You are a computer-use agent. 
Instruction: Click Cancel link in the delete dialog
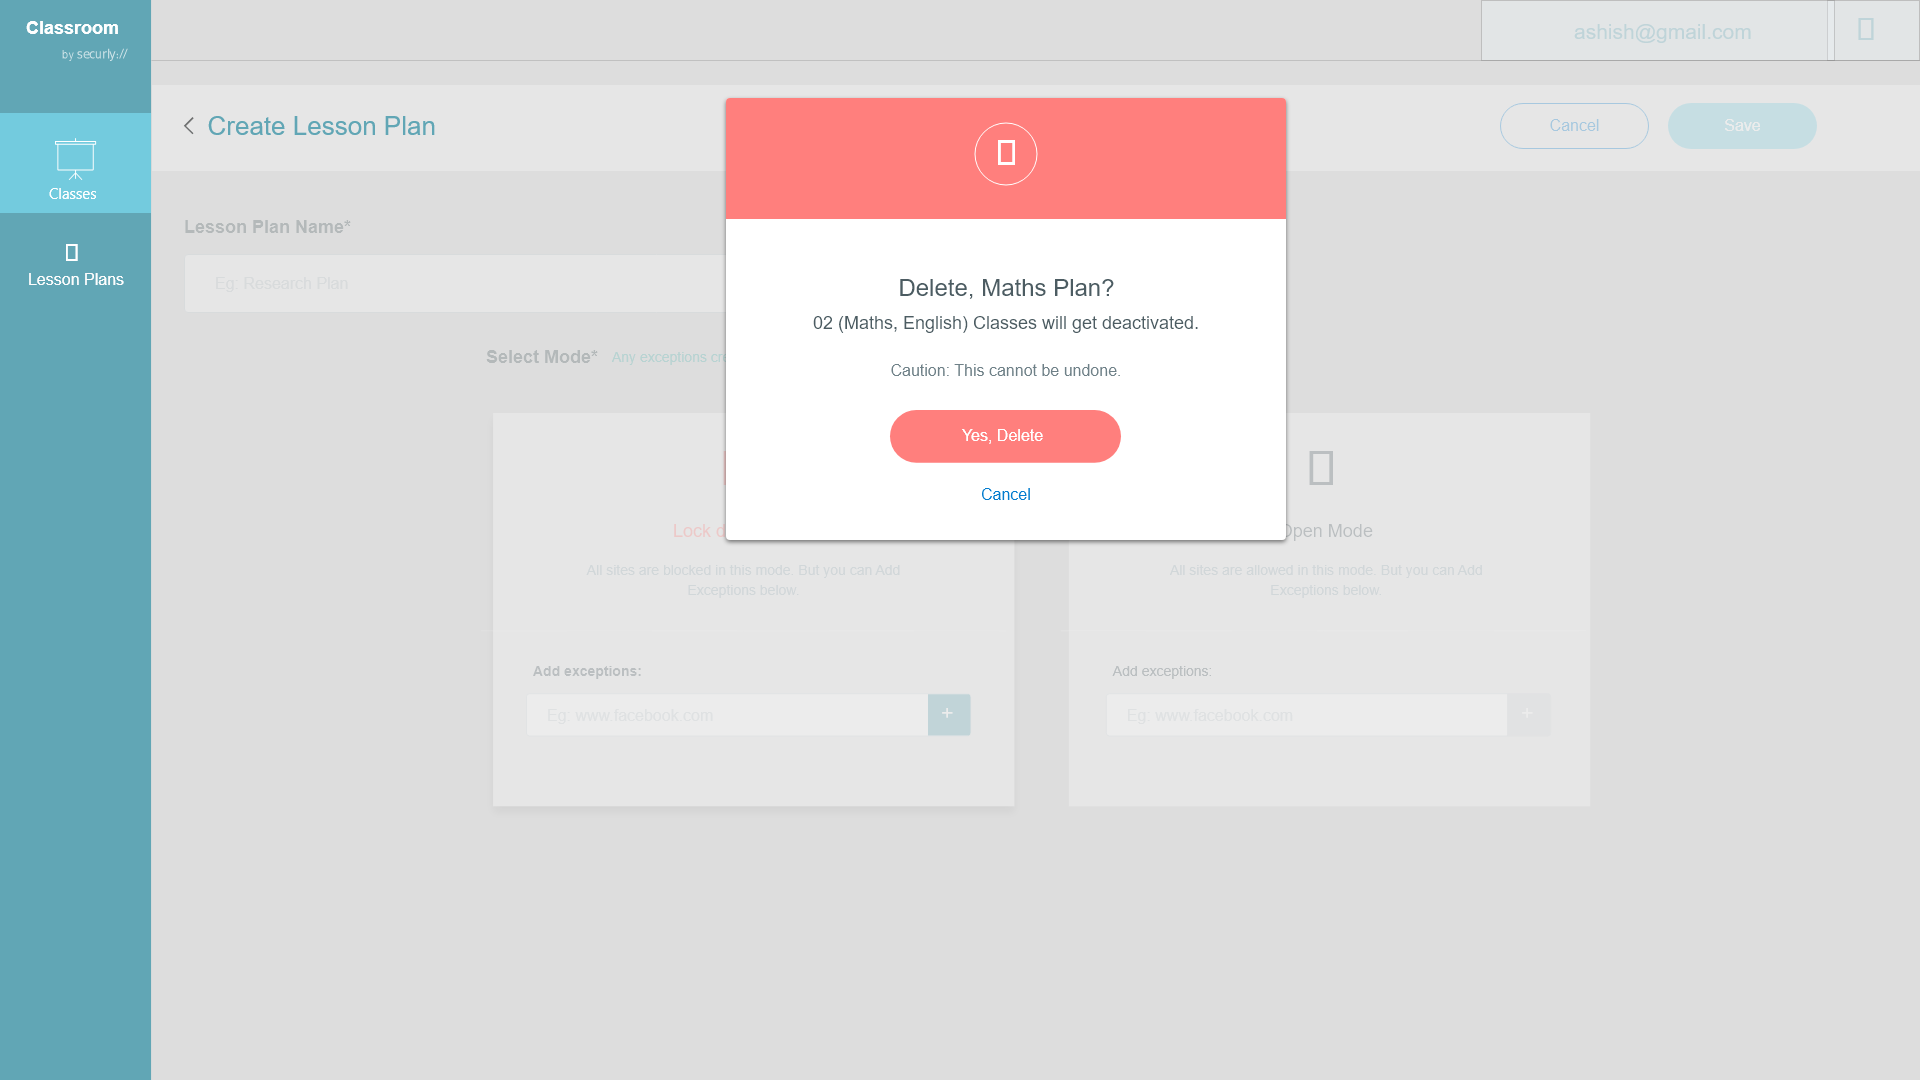1005,495
